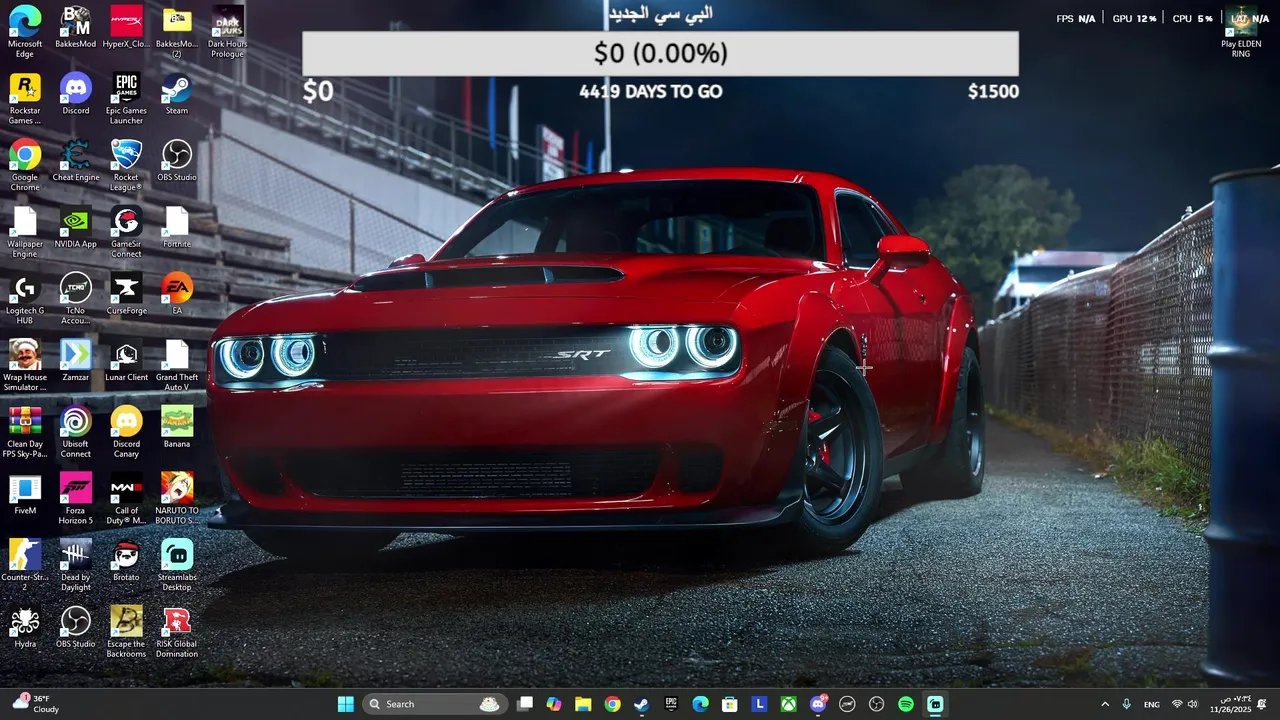The image size is (1280, 720).
Task: Launch Naruto to Boruto desktop icon
Action: [177, 498]
